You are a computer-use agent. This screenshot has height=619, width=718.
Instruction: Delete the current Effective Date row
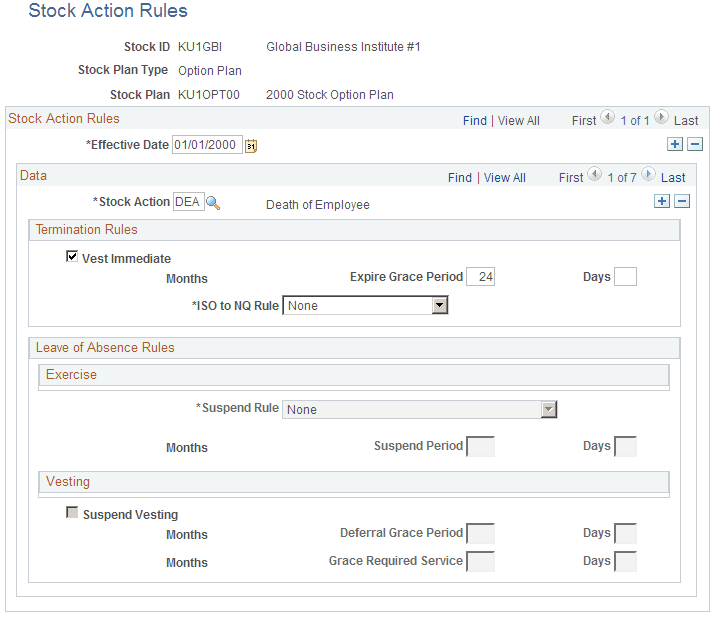click(x=695, y=144)
